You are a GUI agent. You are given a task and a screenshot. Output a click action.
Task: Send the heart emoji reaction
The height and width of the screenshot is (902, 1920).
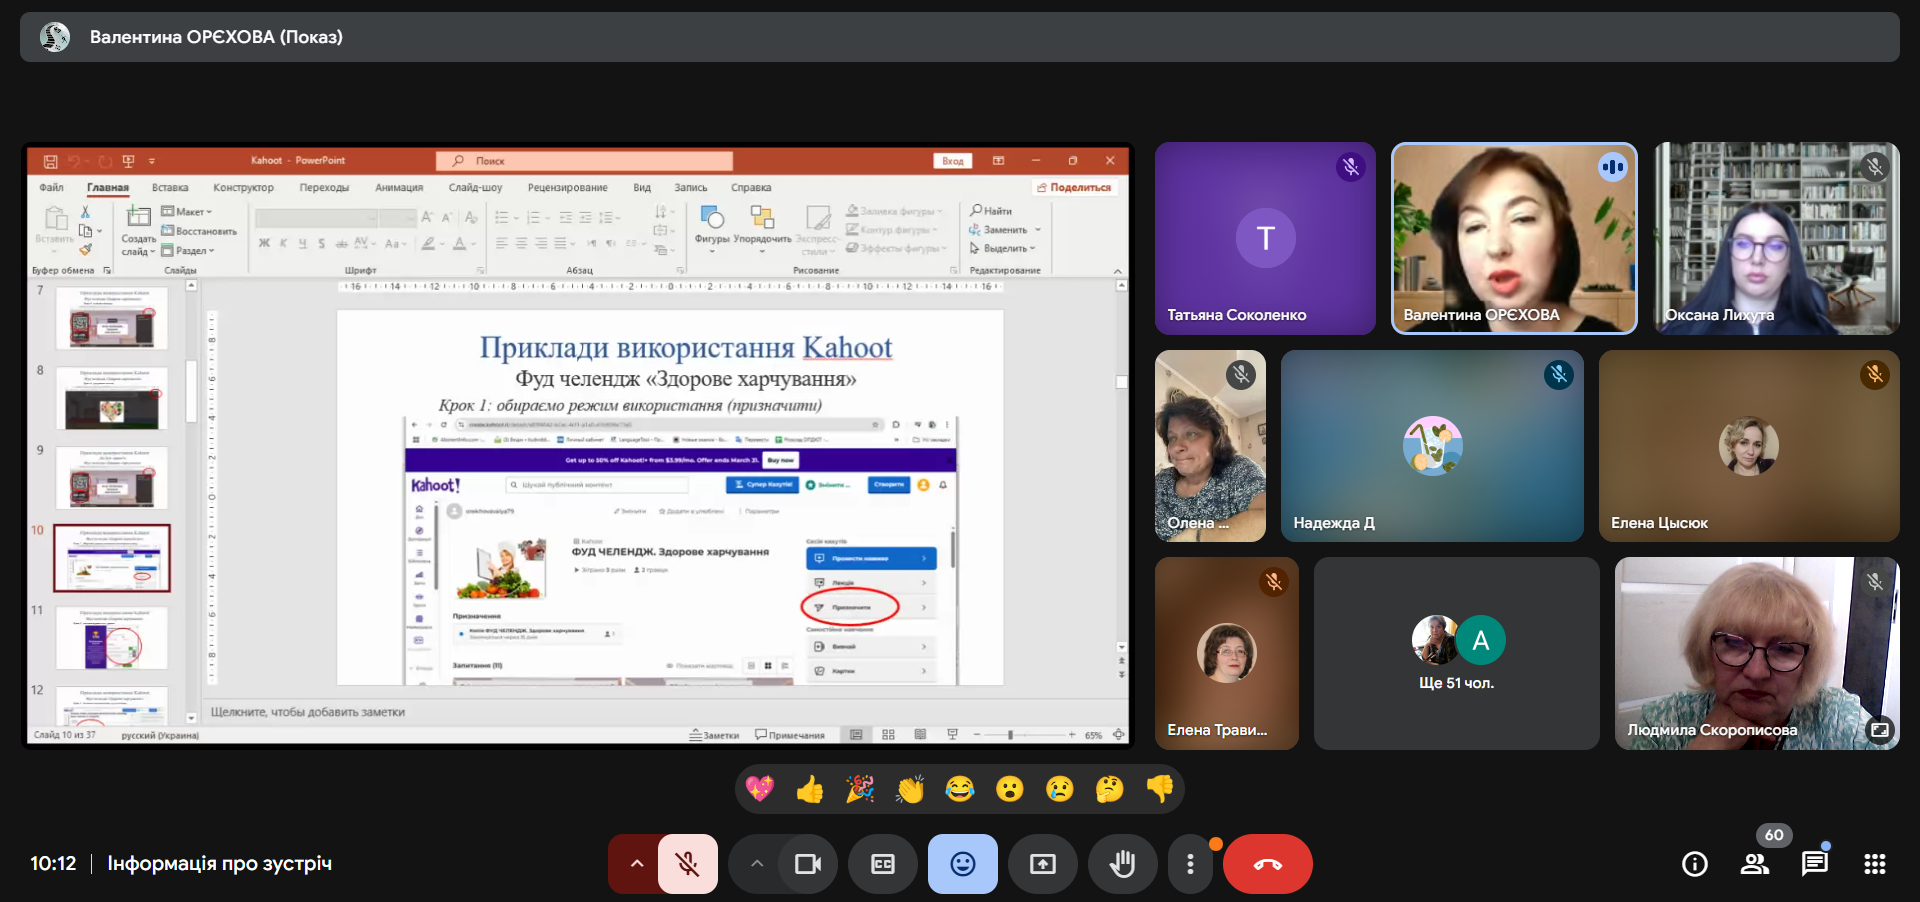(760, 789)
